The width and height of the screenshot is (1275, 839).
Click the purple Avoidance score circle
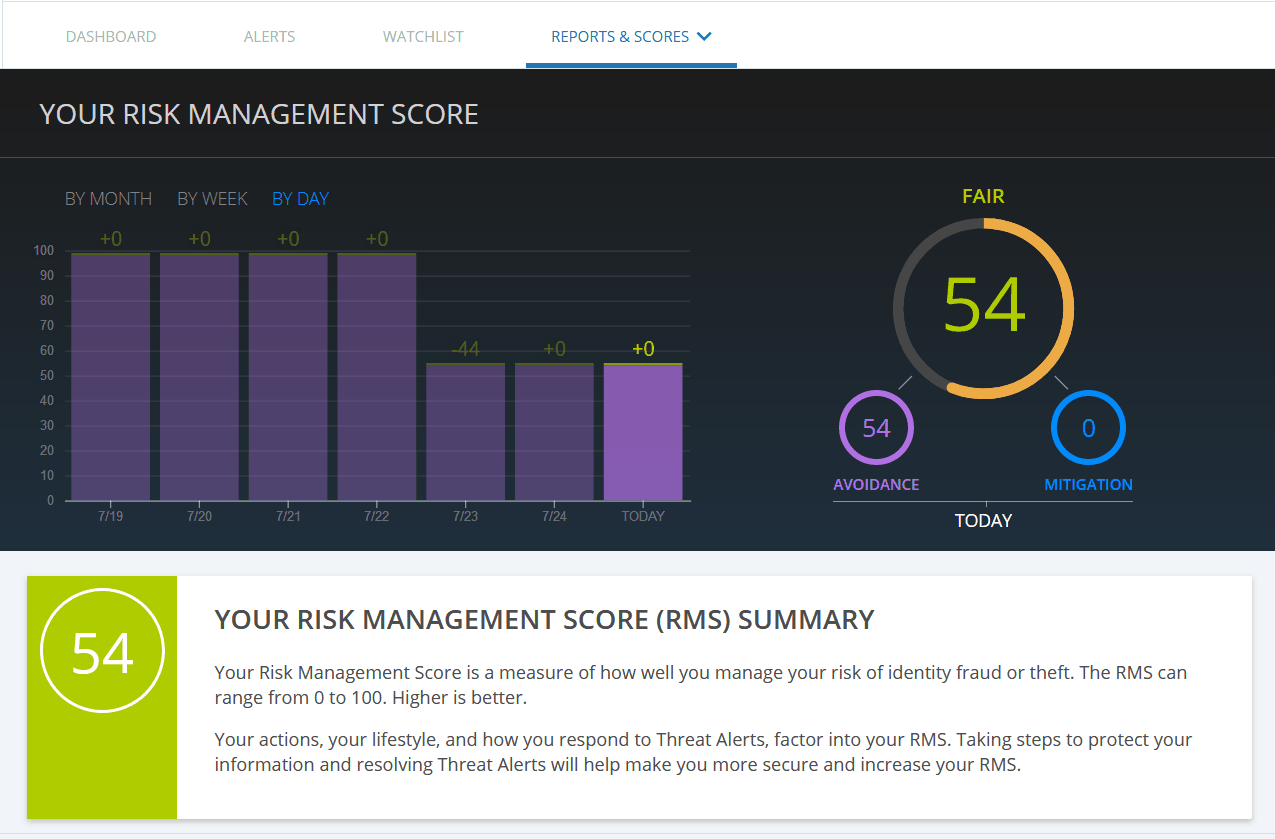(x=876, y=428)
